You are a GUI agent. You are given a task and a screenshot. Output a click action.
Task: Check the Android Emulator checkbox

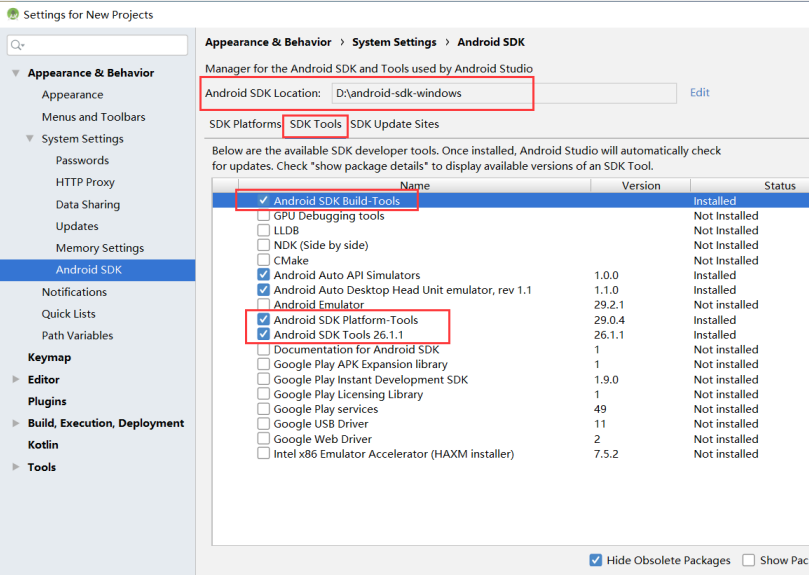point(264,304)
